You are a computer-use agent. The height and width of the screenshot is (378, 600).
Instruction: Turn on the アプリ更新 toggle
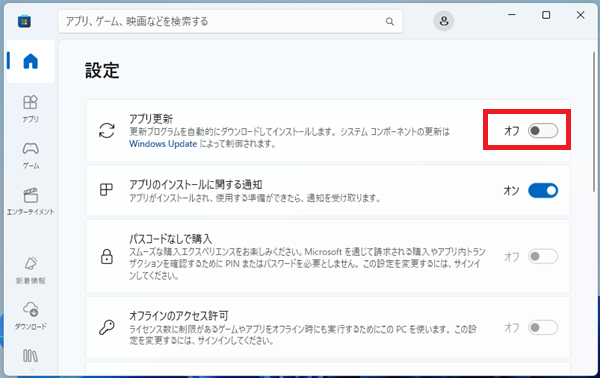pos(543,130)
